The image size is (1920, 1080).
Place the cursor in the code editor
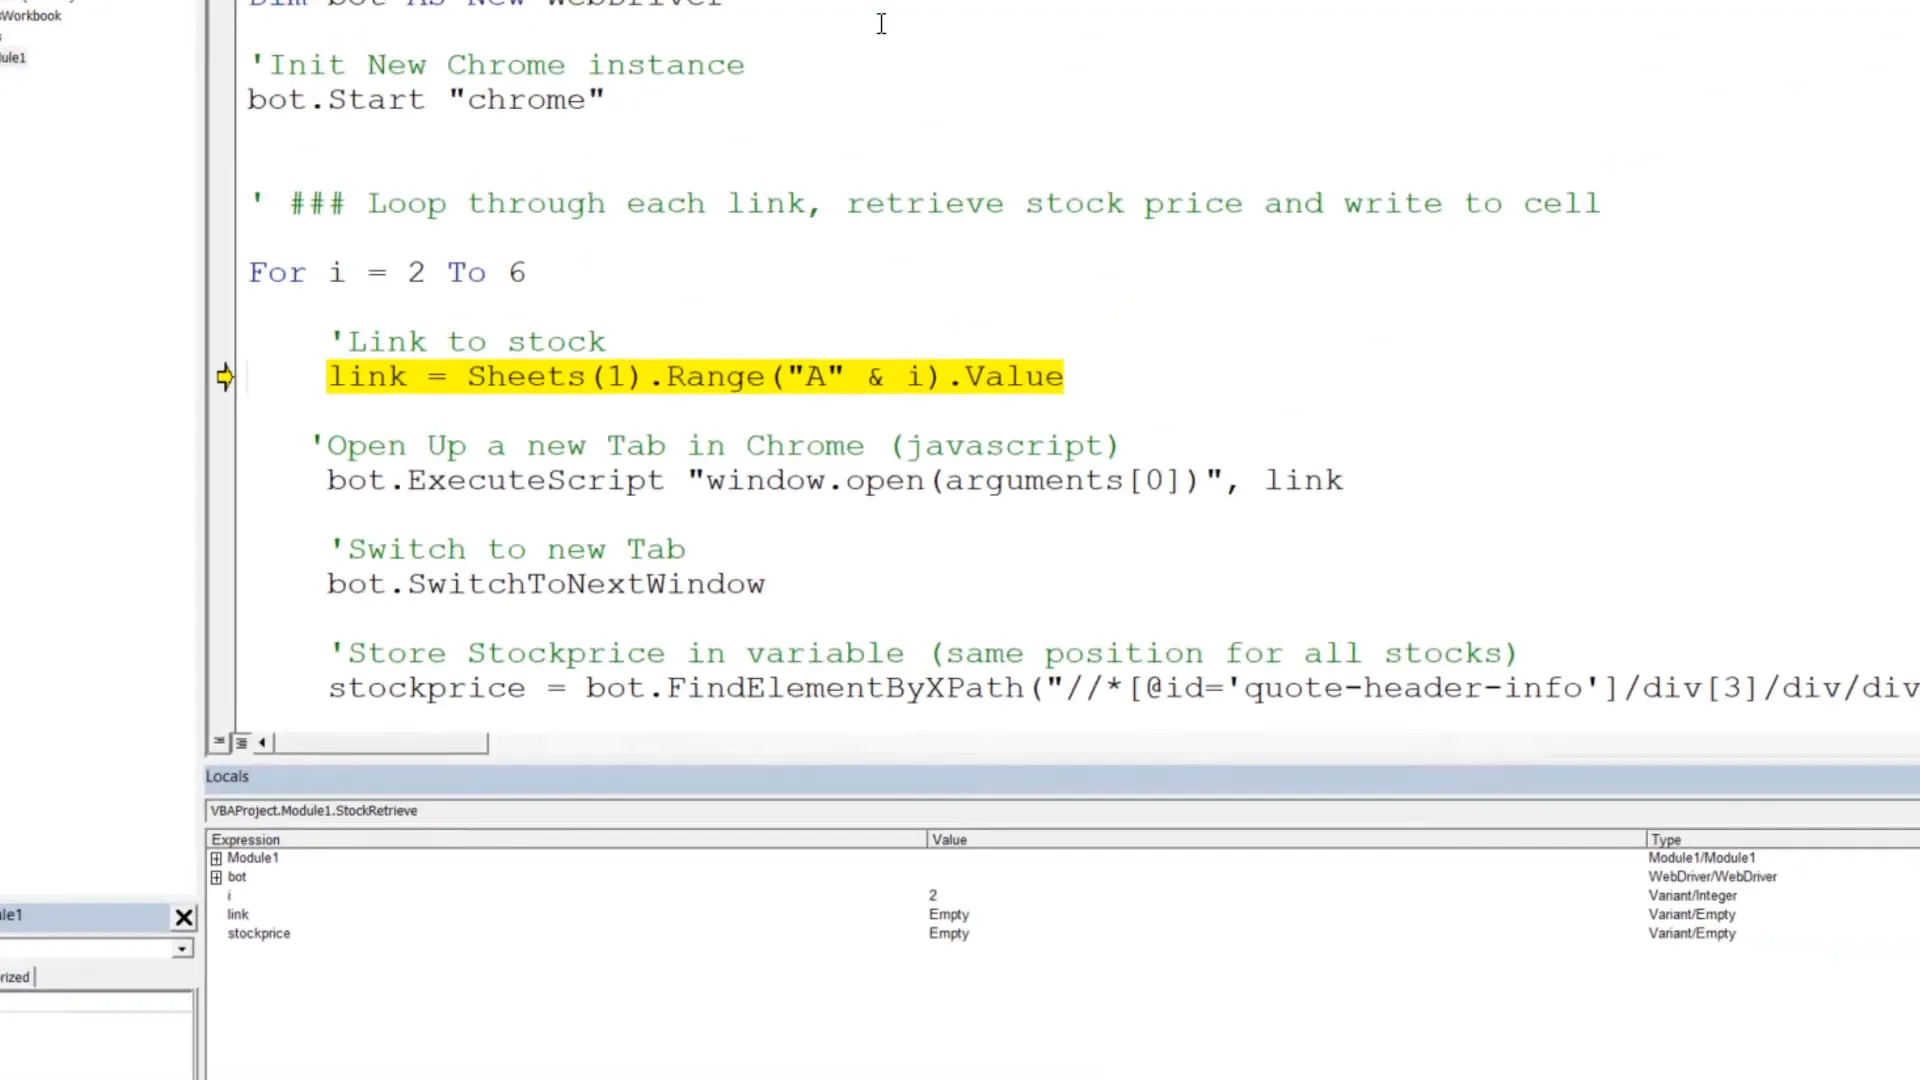tap(880, 24)
